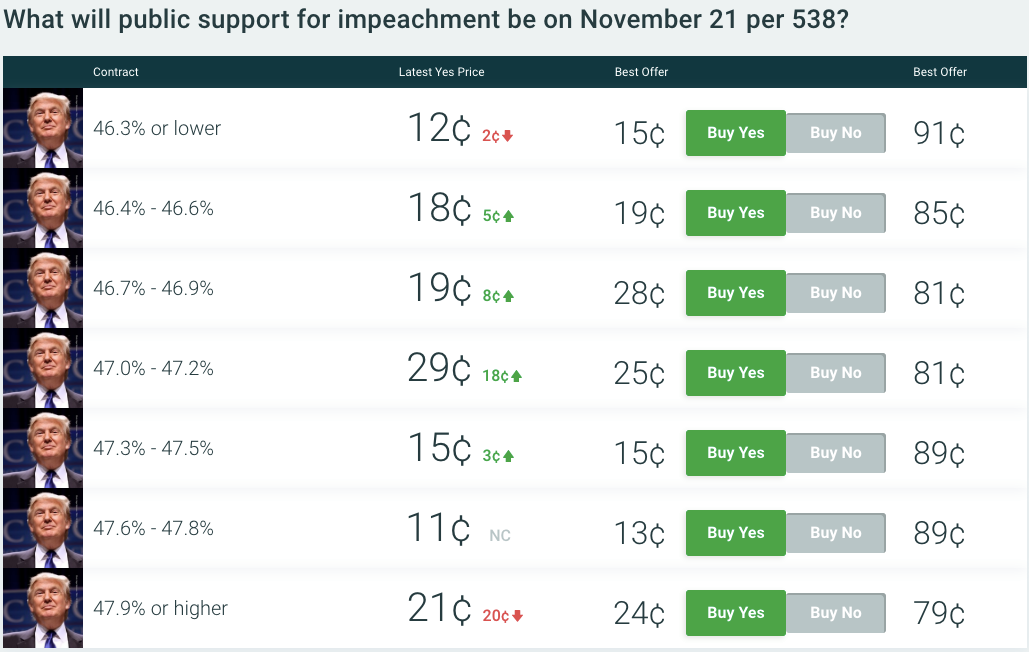The height and width of the screenshot is (652, 1029).
Task: Click the 29¢ latest price for 47.0% - 47.2%
Action: point(439,369)
